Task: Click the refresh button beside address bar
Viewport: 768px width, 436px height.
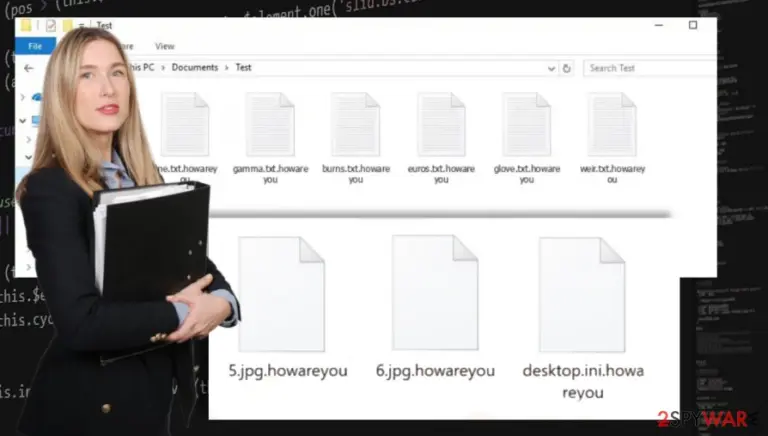Action: pyautogui.click(x=567, y=68)
